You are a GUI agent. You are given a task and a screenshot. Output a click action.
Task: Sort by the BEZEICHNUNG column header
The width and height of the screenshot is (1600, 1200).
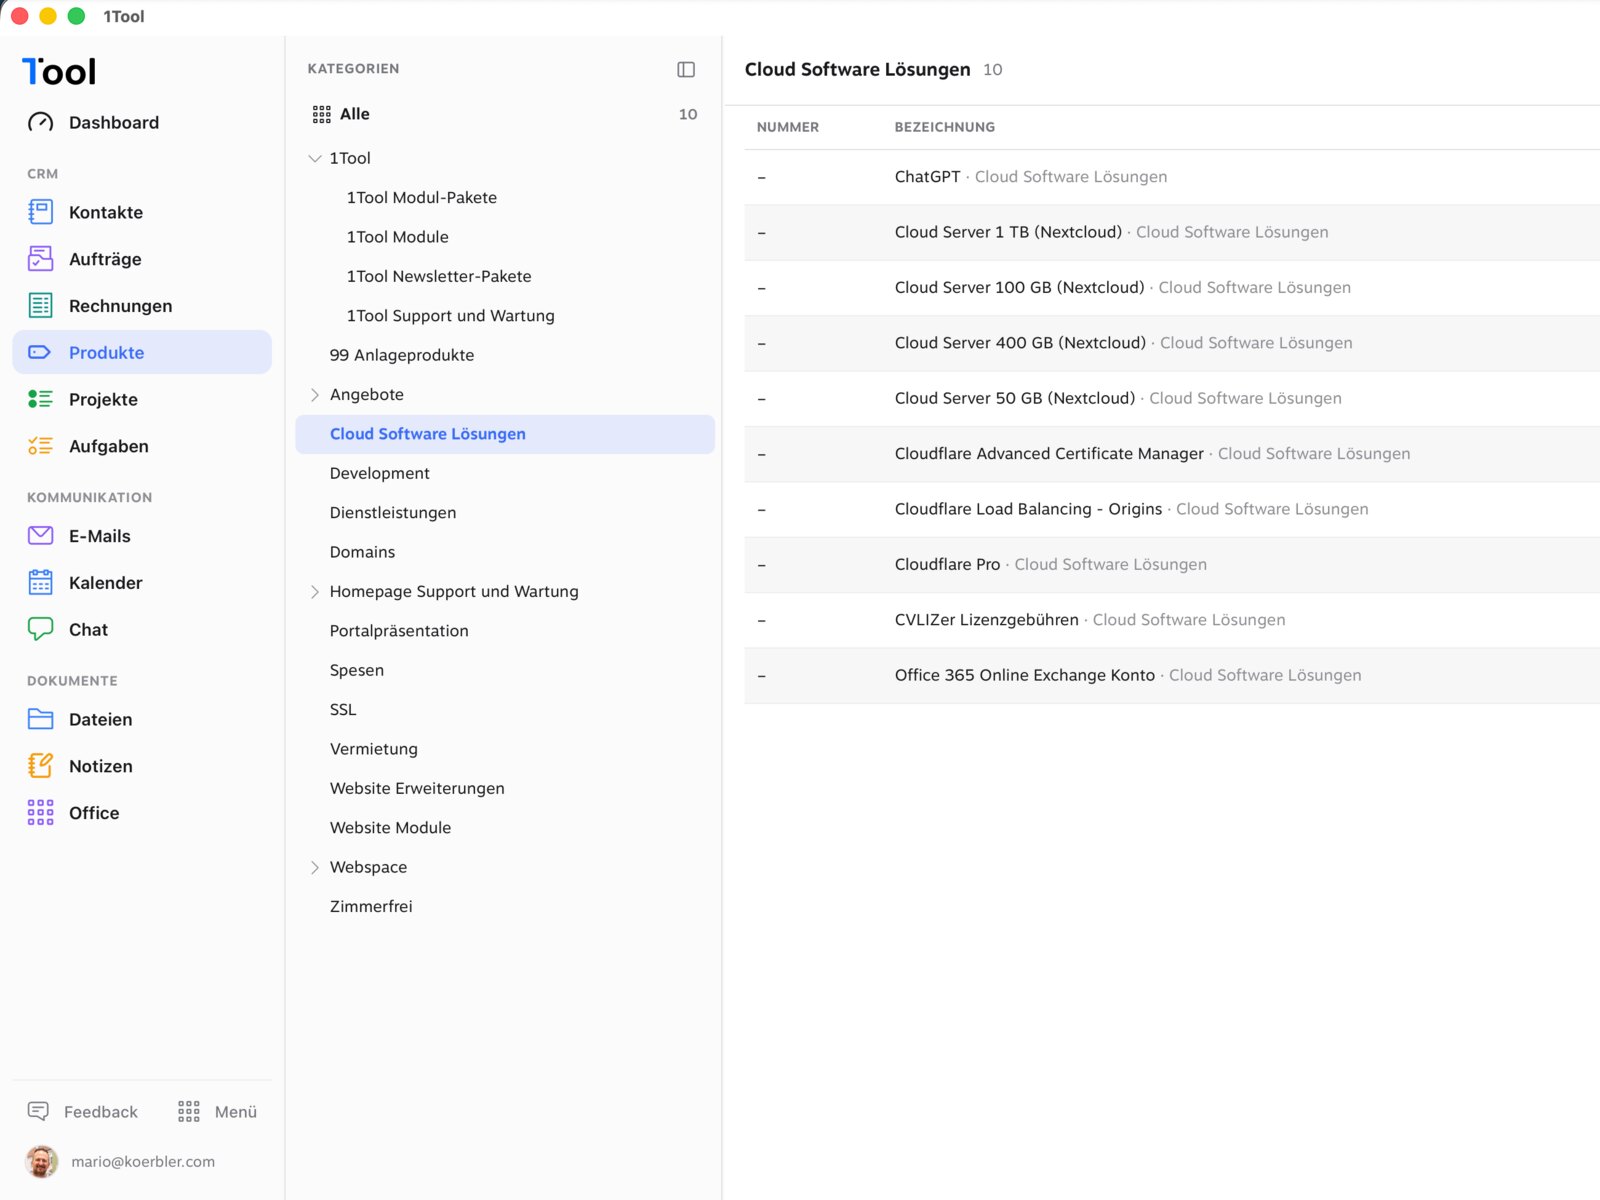pyautogui.click(x=944, y=127)
